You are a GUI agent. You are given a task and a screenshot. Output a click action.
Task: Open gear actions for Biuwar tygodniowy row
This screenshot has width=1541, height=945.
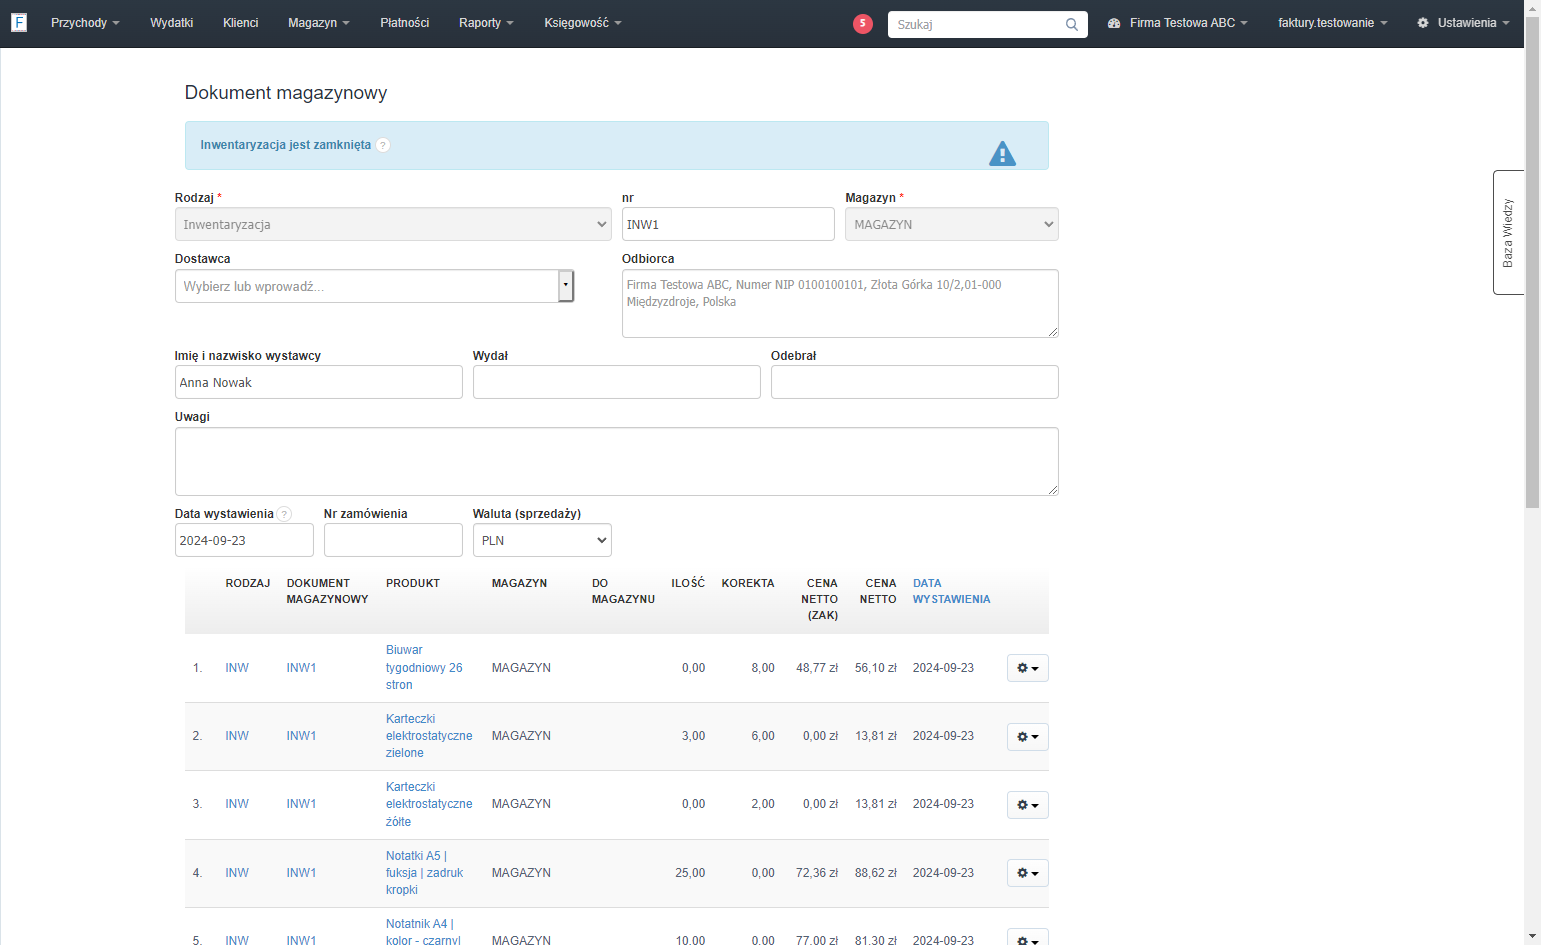pyautogui.click(x=1027, y=668)
